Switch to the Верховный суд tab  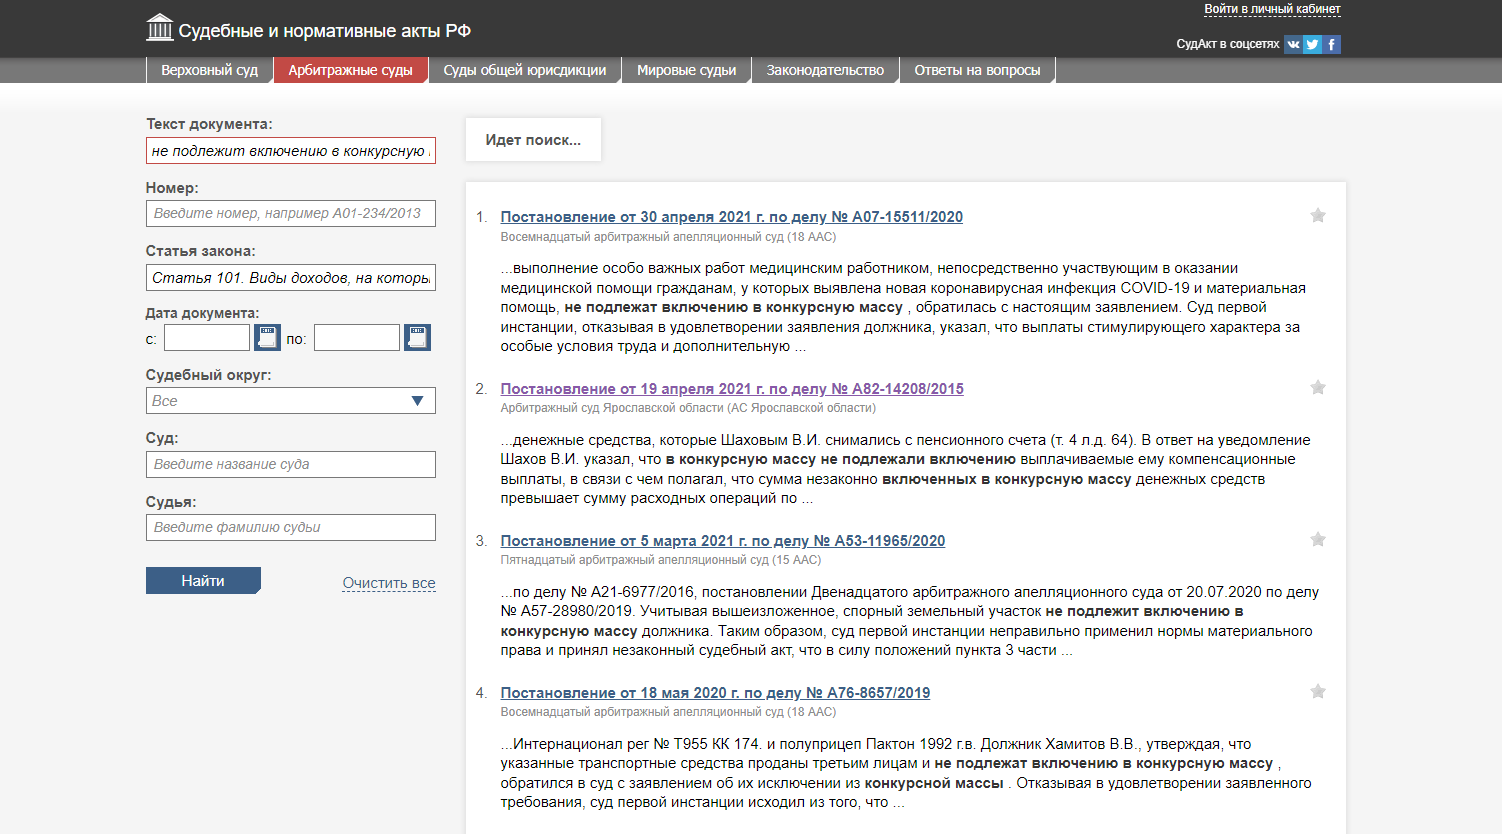tap(209, 70)
